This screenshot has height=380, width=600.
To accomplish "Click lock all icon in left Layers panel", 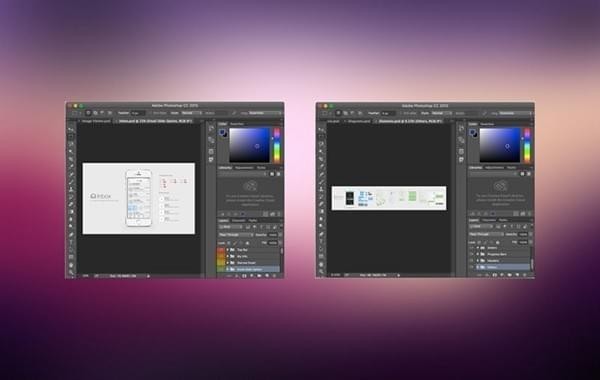I will click(247, 243).
